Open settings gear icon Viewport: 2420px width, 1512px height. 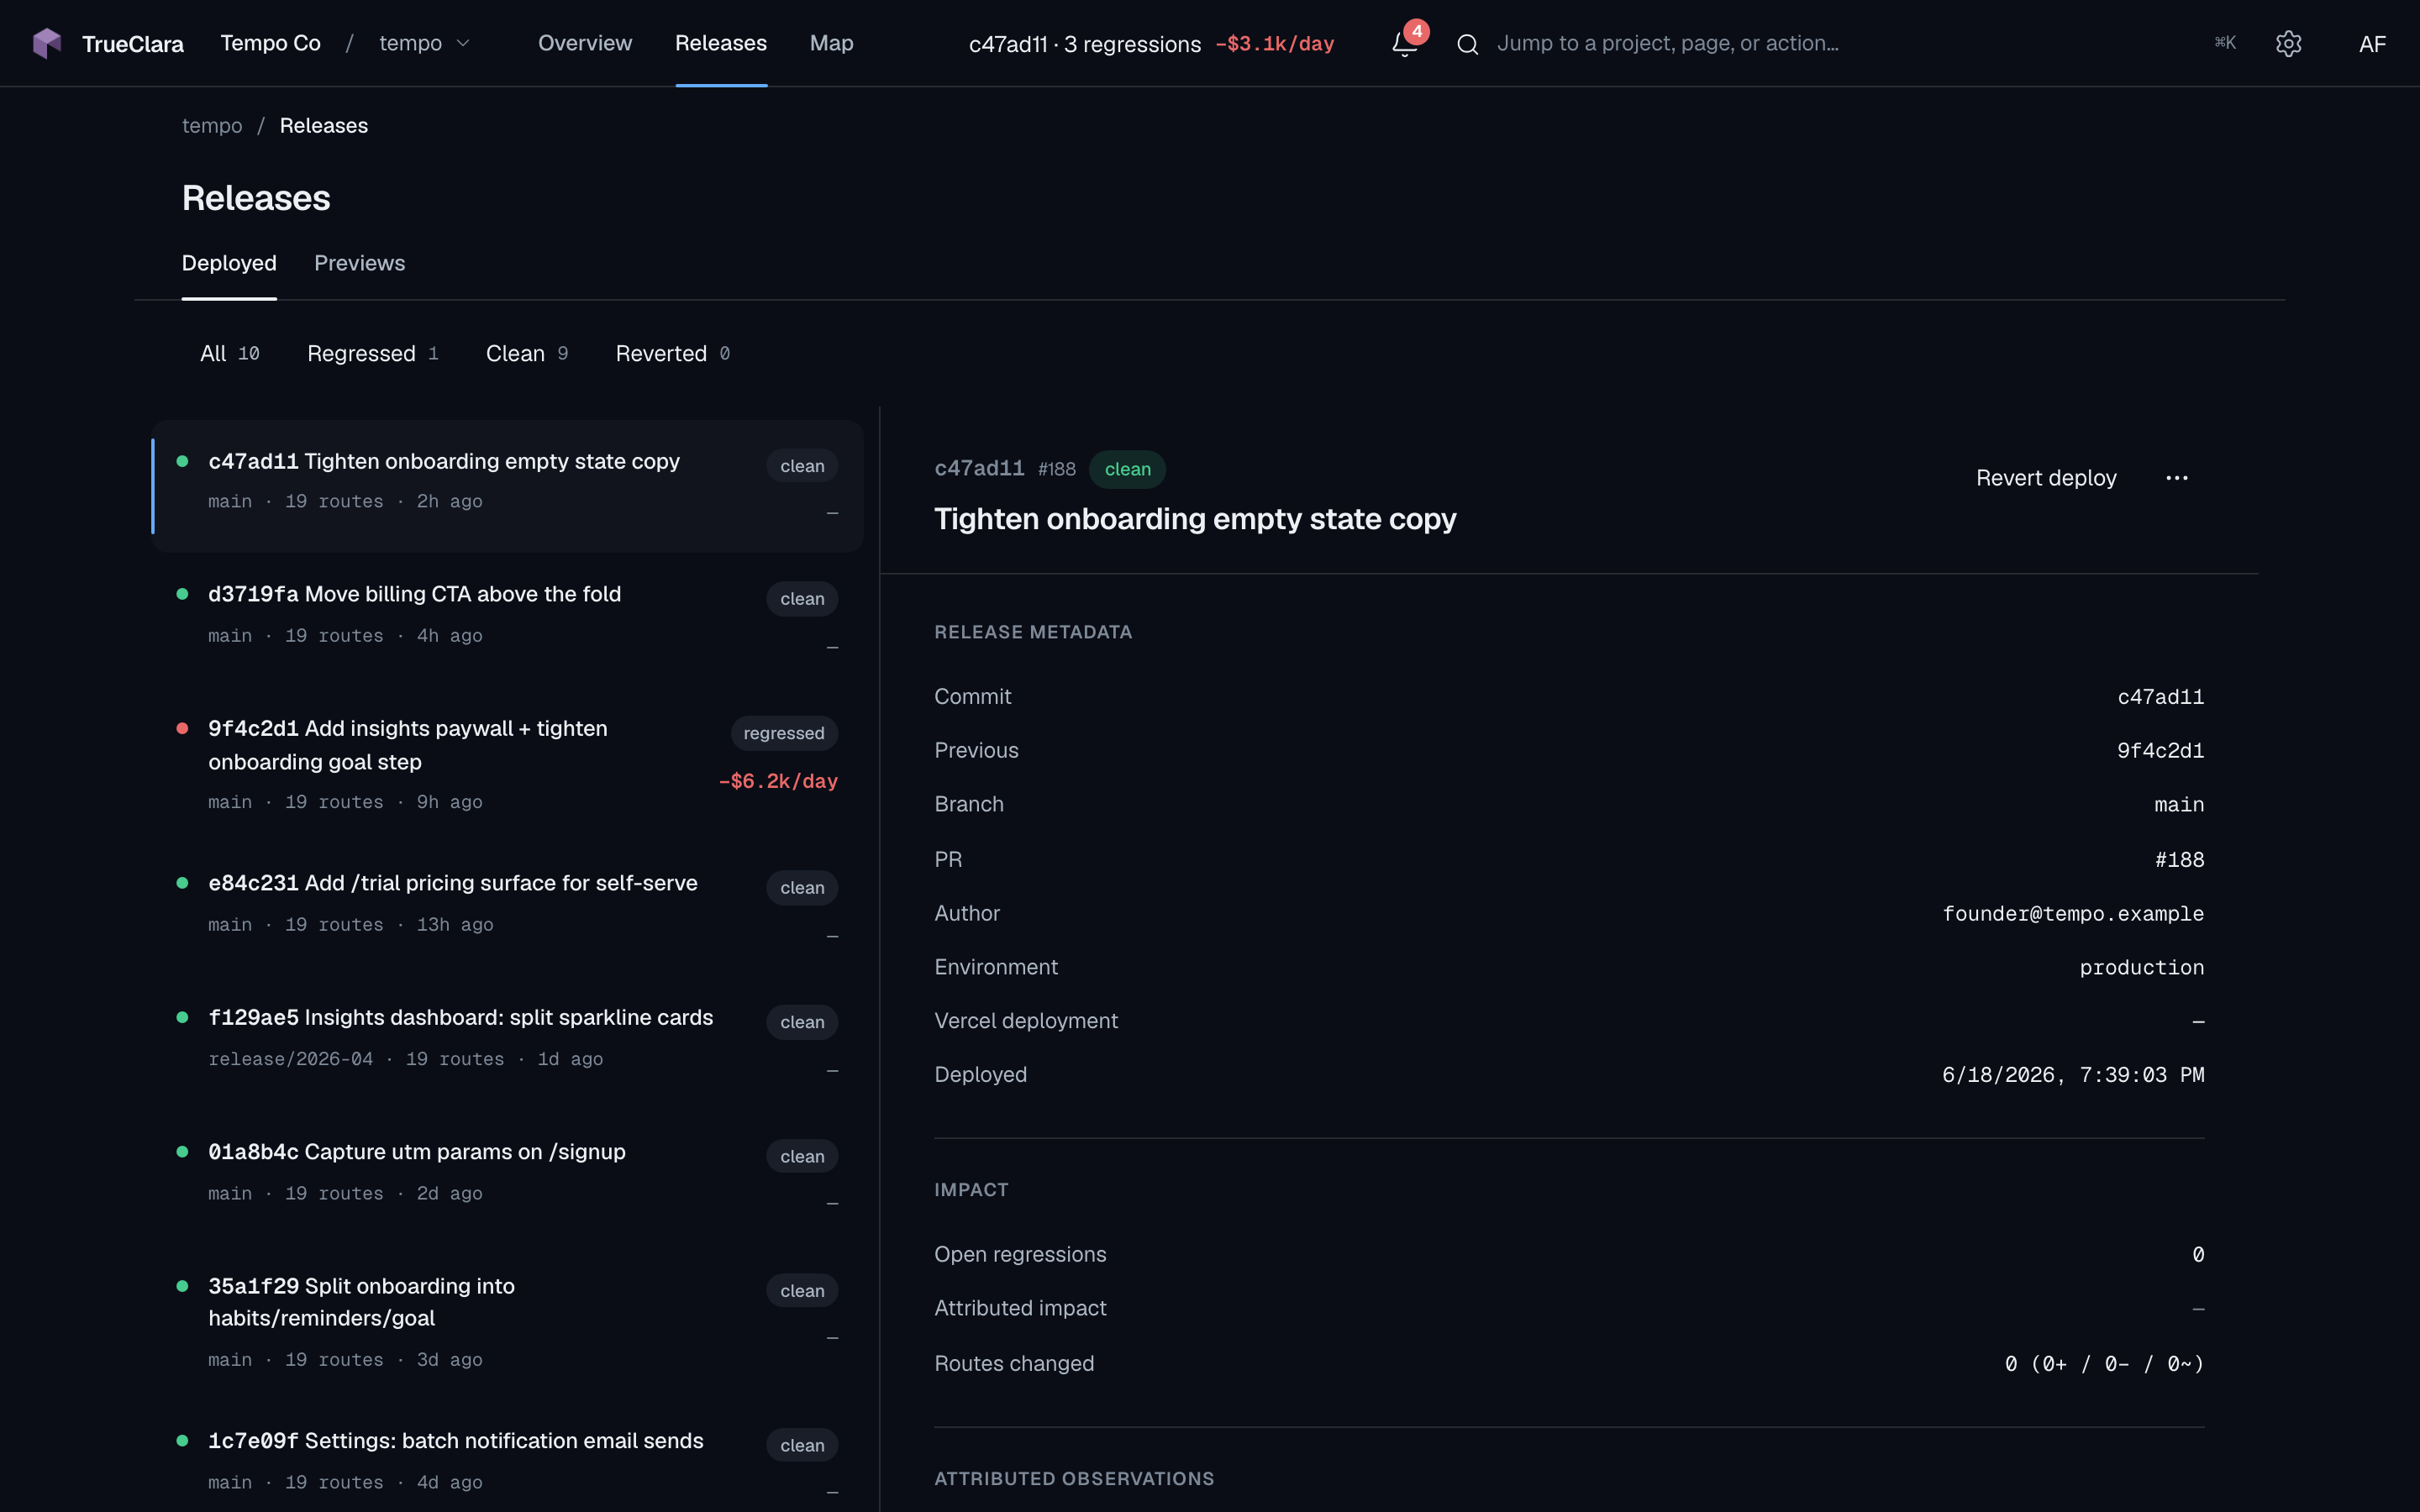click(2288, 43)
